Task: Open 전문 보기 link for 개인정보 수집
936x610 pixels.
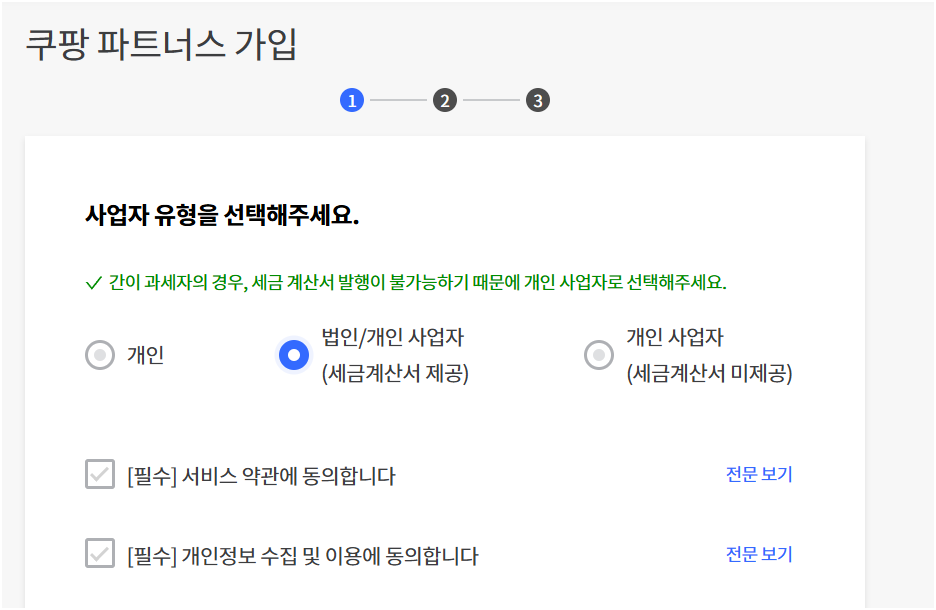Action: 759,554
